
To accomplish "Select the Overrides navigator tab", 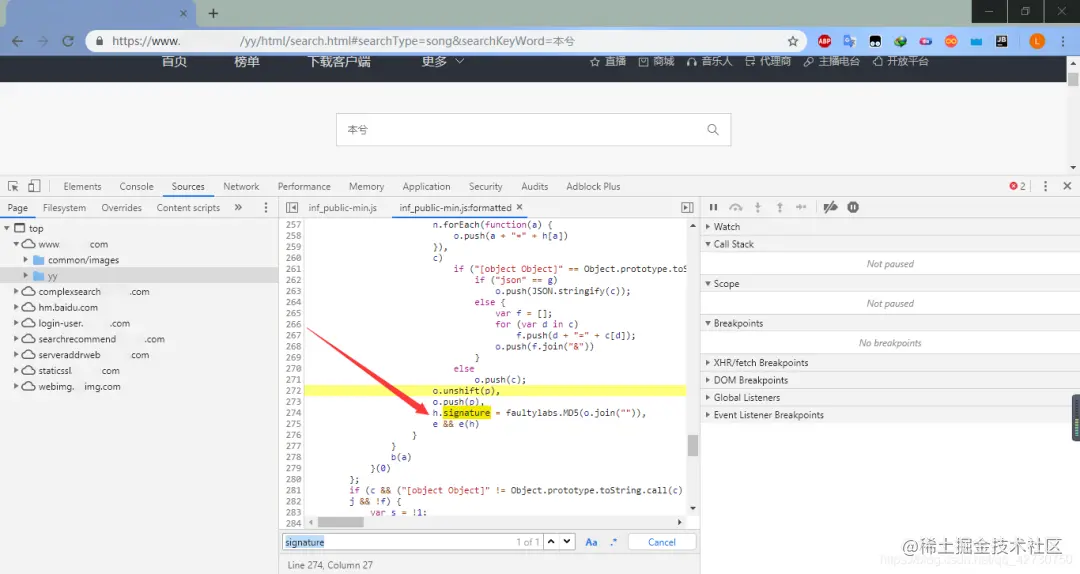I will [x=121, y=207].
